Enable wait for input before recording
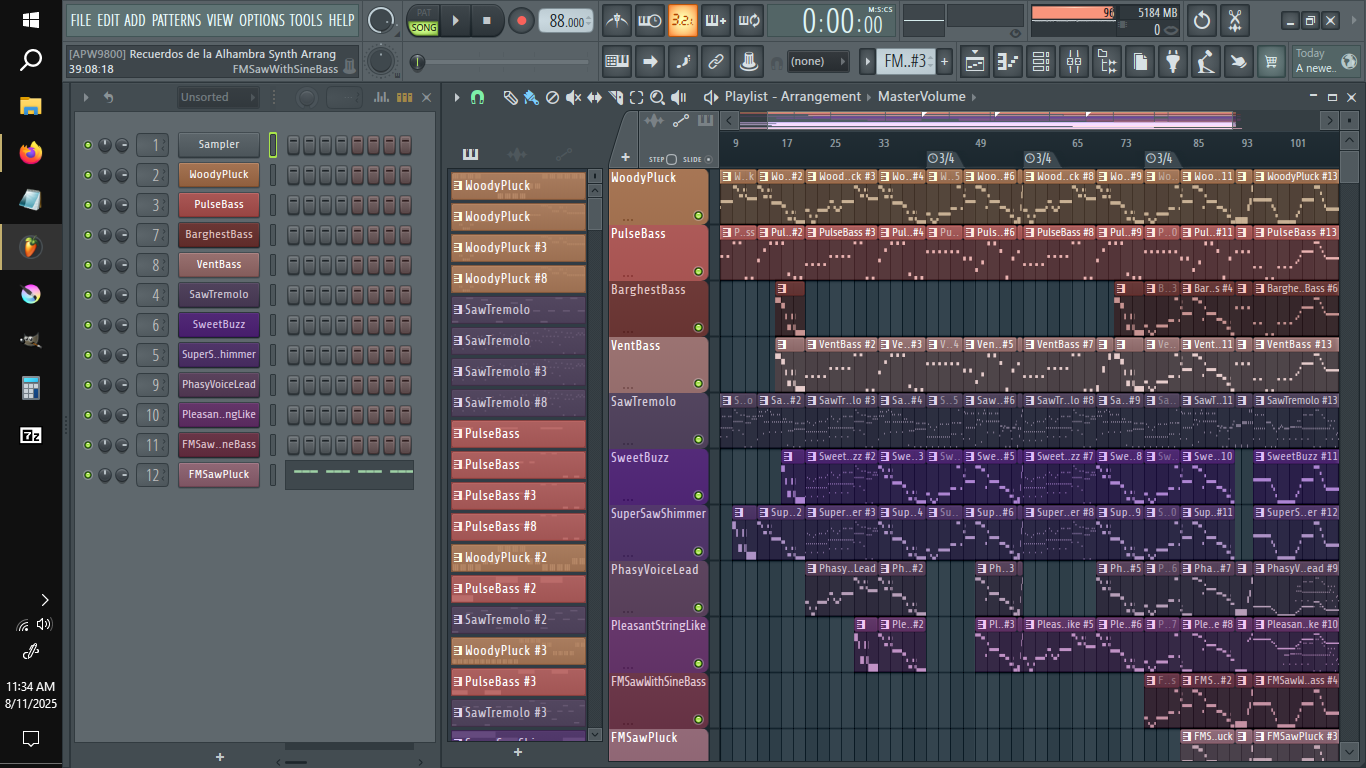The image size is (1366, 768). click(650, 20)
